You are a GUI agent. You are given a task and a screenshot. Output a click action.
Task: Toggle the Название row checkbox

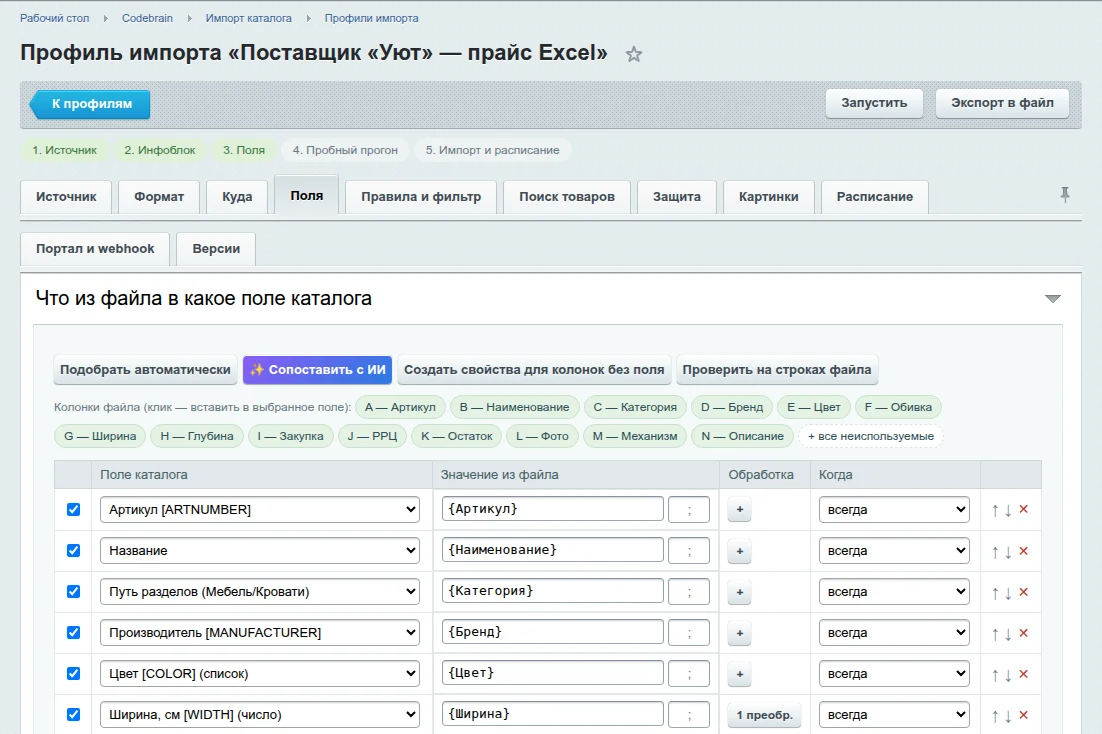(x=73, y=550)
